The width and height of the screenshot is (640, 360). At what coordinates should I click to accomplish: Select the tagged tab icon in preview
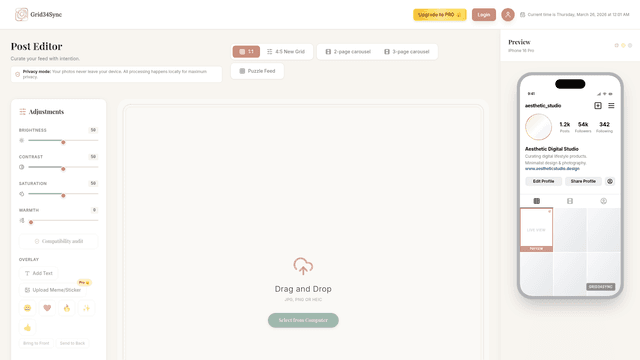tap(603, 201)
